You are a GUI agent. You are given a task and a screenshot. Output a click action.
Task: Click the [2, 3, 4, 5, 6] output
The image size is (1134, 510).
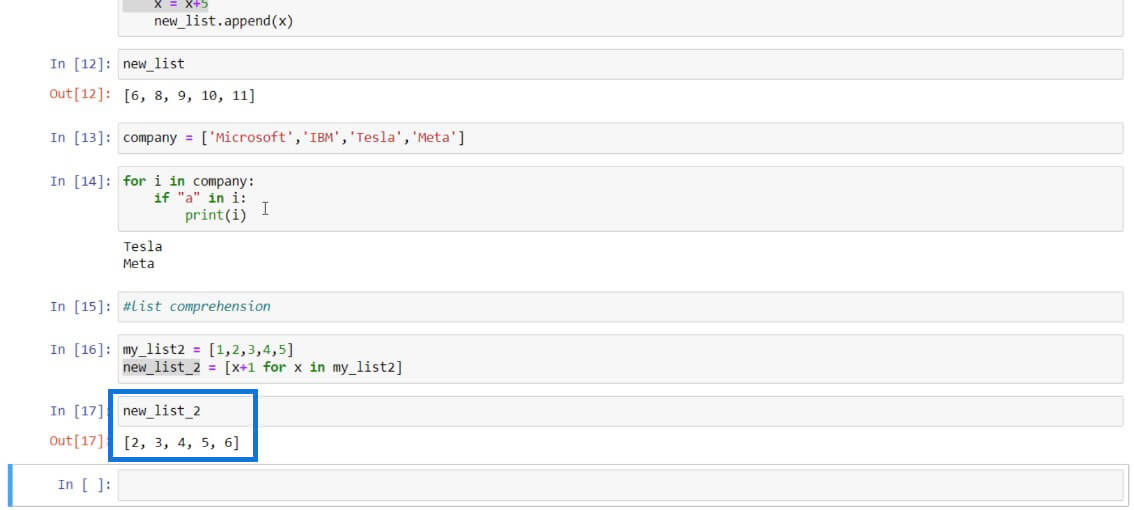click(181, 442)
